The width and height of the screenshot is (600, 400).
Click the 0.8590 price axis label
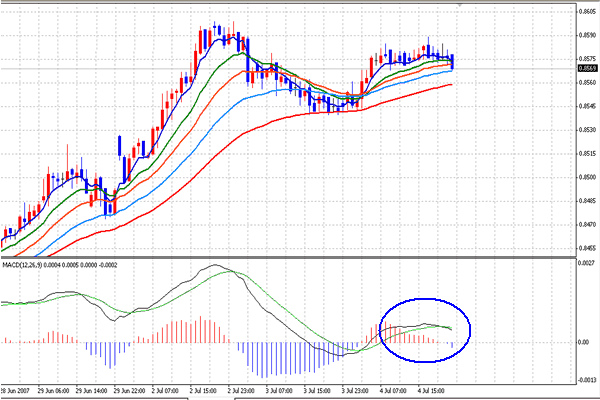click(587, 35)
